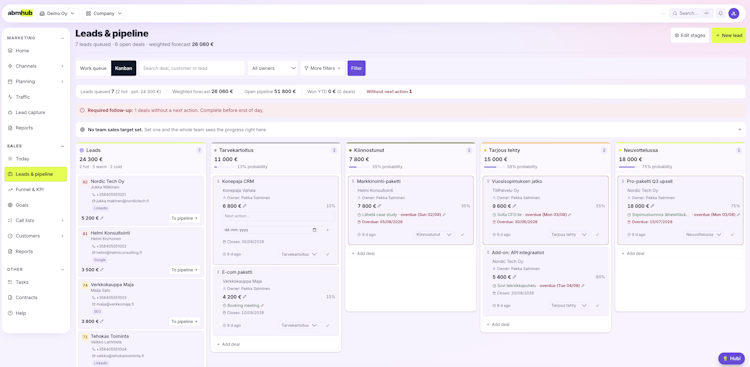Open Contracts in the sidebar
This screenshot has height=367, width=750.
(36, 298)
